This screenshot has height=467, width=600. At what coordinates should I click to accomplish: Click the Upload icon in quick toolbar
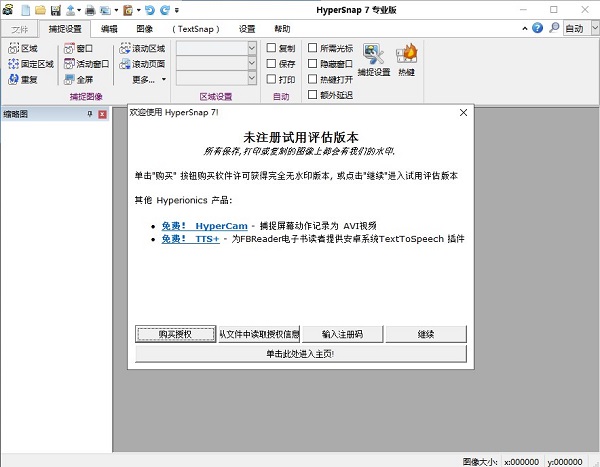pyautogui.click(x=70, y=10)
